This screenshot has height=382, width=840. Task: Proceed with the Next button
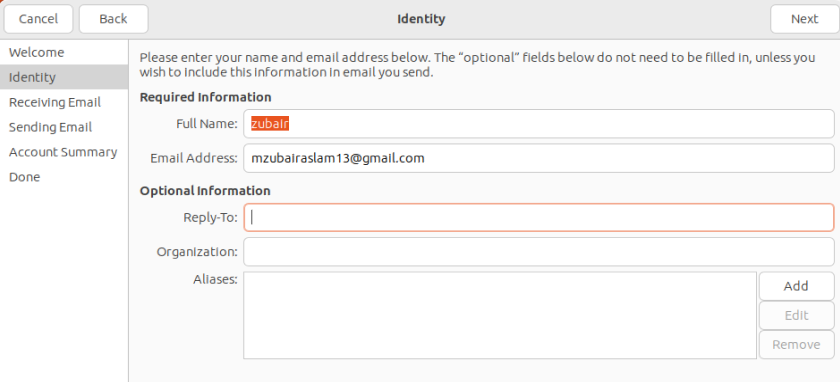click(804, 19)
